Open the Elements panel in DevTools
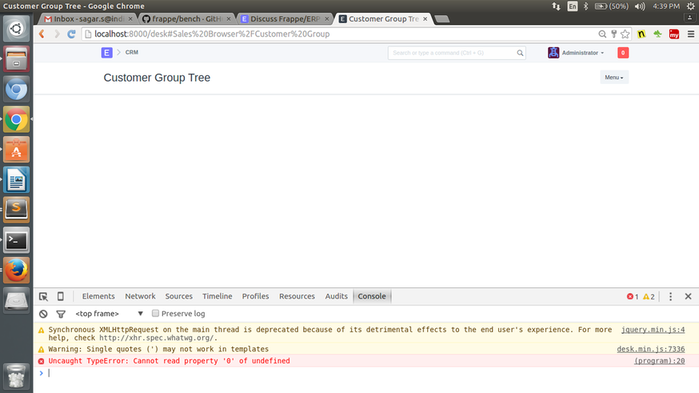Image resolution: width=699 pixels, height=393 pixels. (98, 296)
